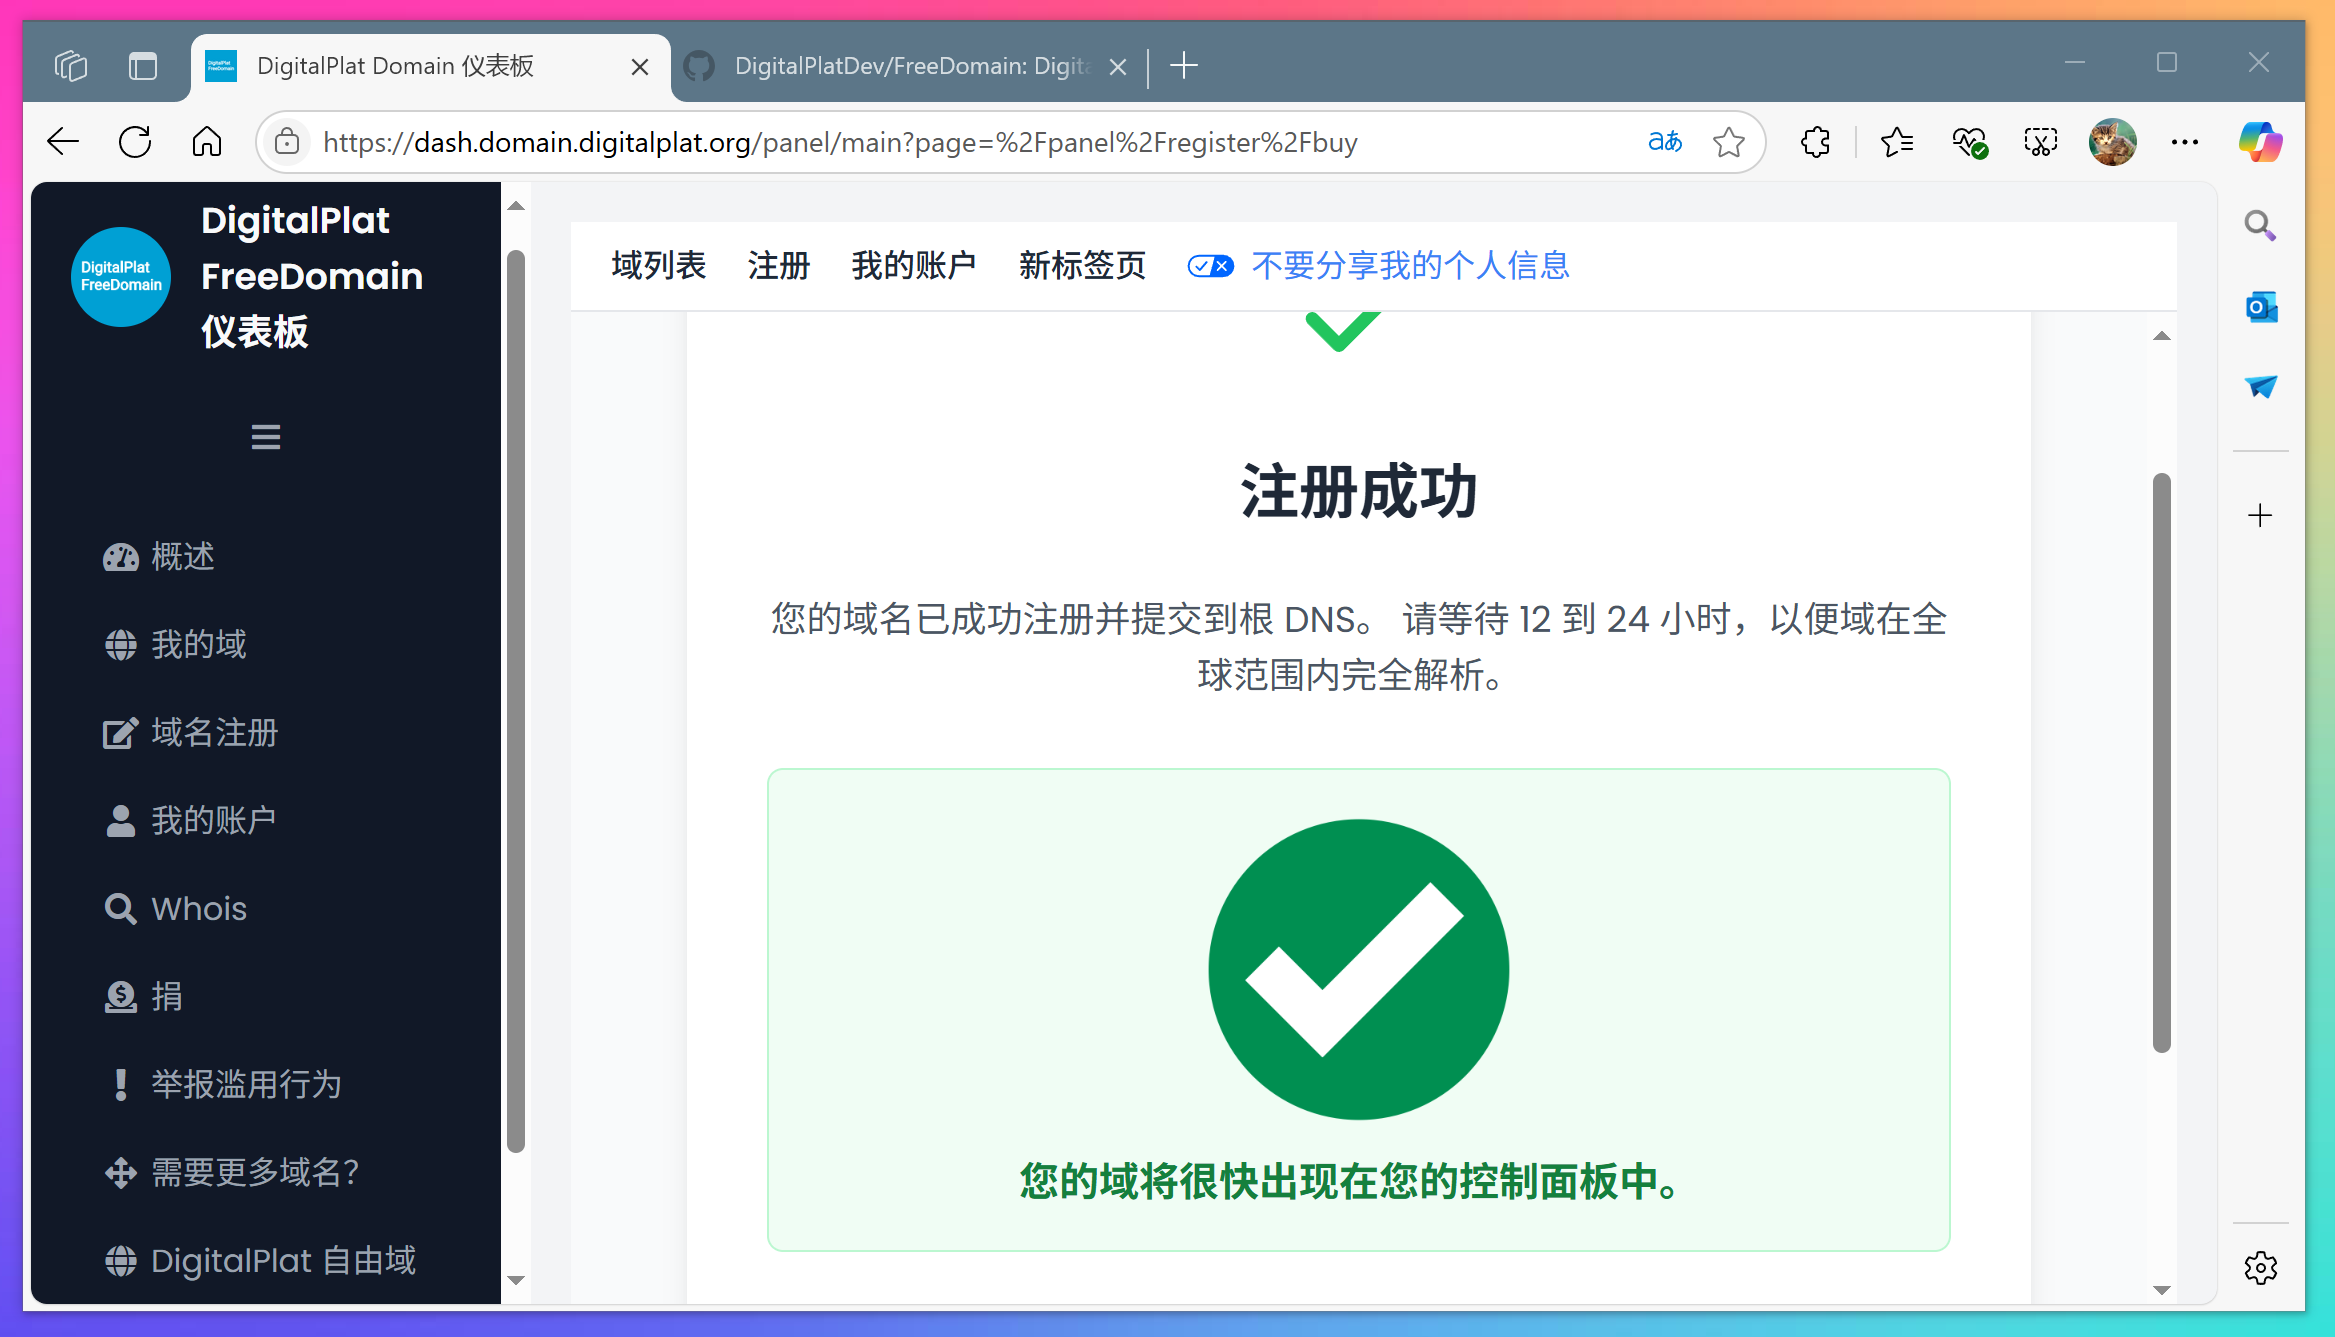Turn off the 不要分享我的个人信息 toggle
The height and width of the screenshot is (1337, 2335).
tap(1210, 266)
